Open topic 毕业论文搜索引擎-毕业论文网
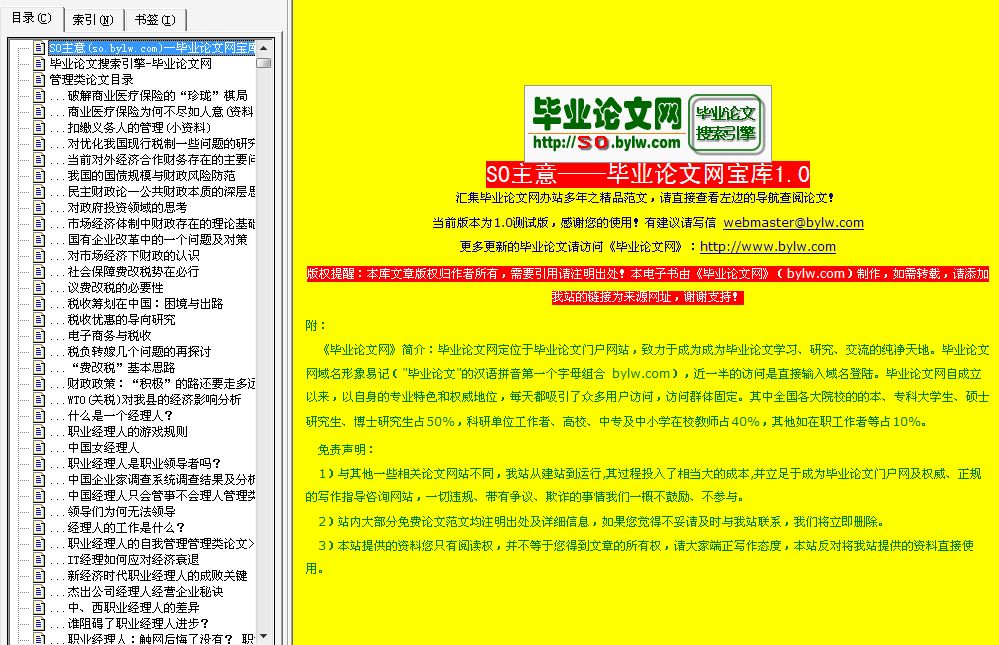 click(x=131, y=64)
